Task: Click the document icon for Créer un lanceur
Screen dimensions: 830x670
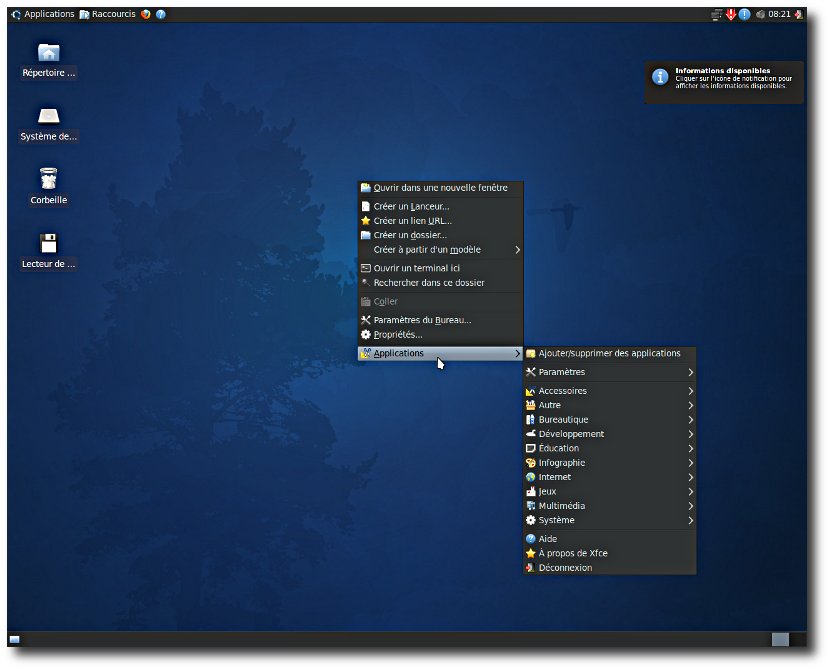Action: pos(366,206)
